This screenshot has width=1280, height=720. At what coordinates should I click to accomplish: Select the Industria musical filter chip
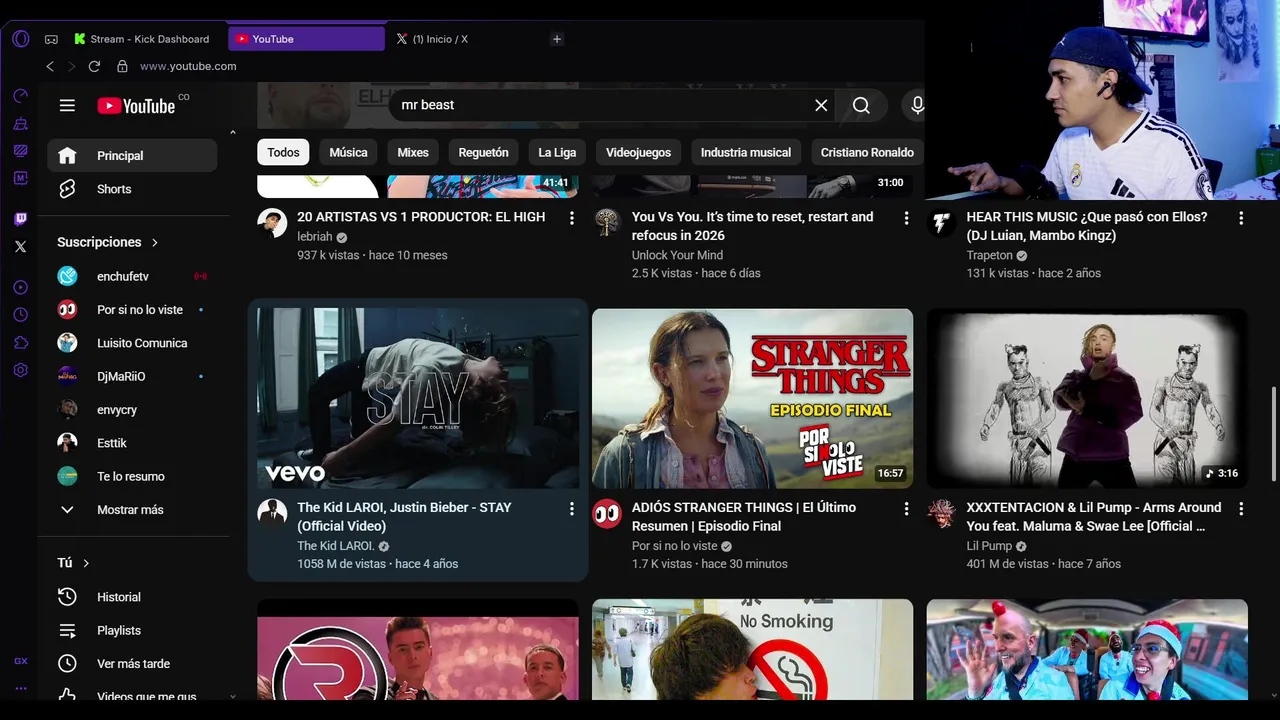coord(746,152)
